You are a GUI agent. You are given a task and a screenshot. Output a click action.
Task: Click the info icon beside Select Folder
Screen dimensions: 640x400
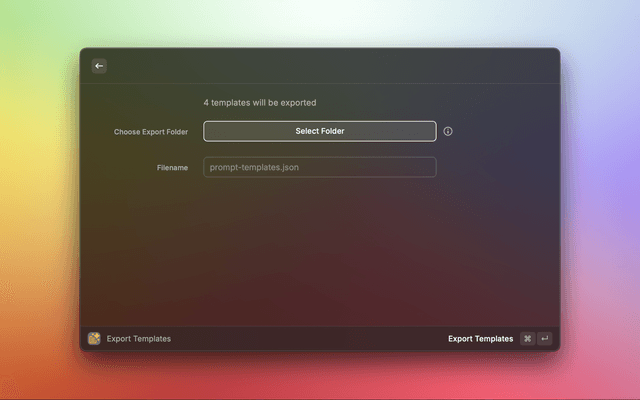tap(448, 131)
